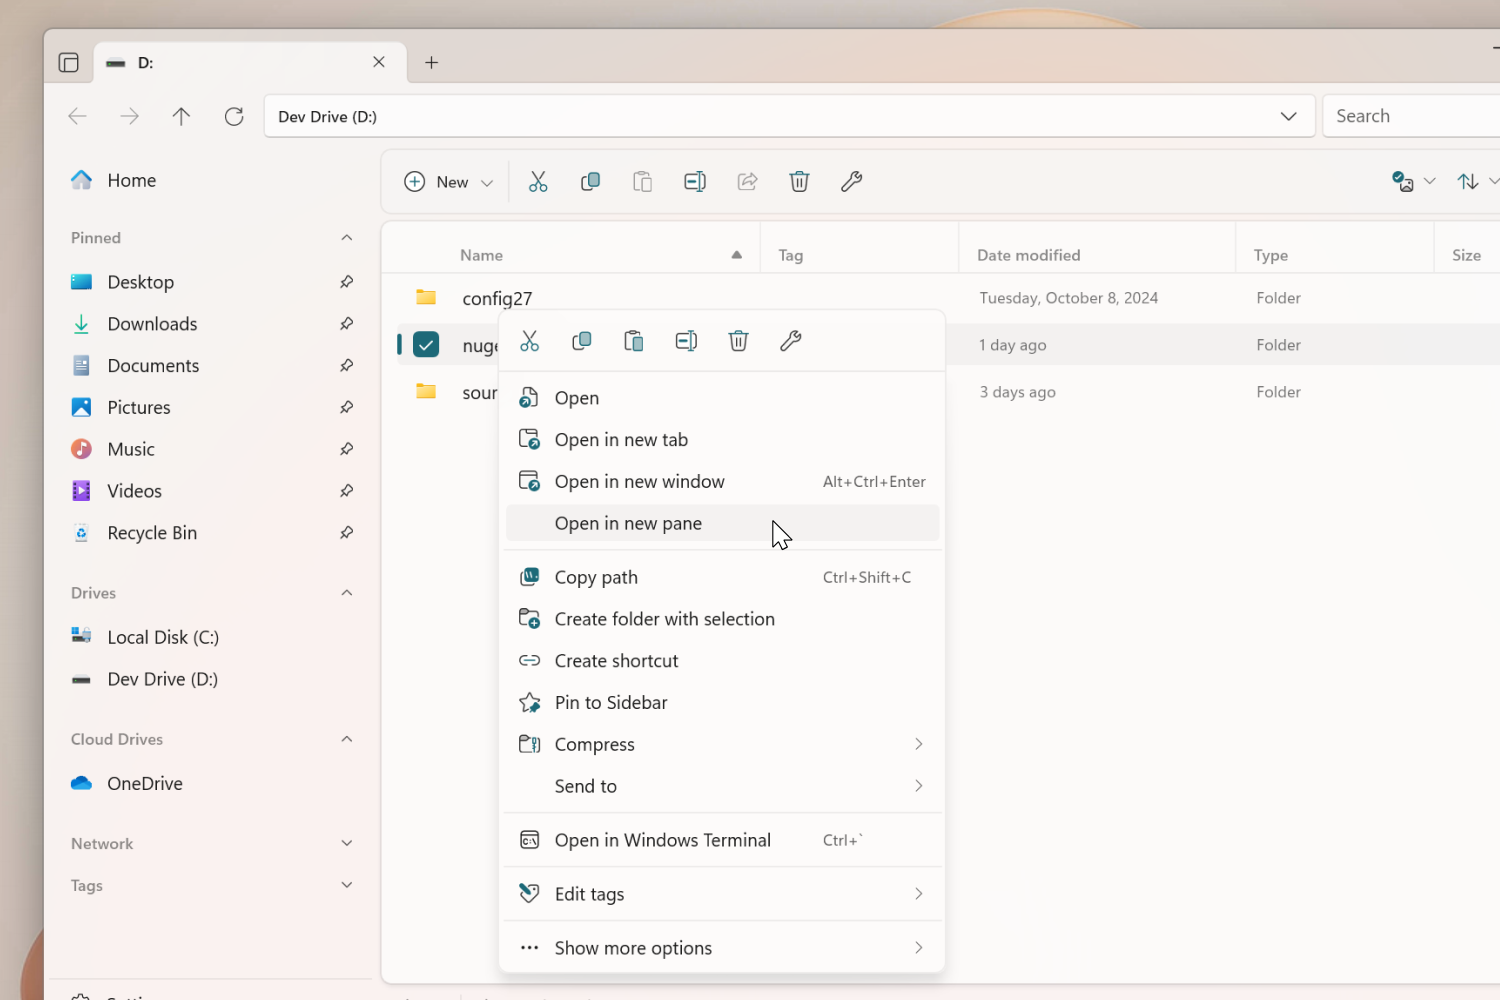Image resolution: width=1500 pixels, height=1000 pixels.
Task: Go back with the left arrow
Action: 77,116
